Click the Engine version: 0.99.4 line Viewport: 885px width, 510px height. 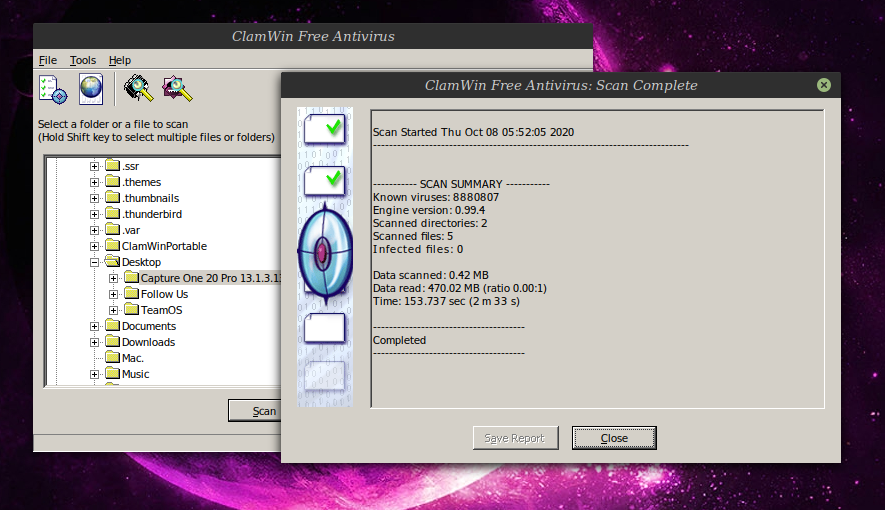429,210
